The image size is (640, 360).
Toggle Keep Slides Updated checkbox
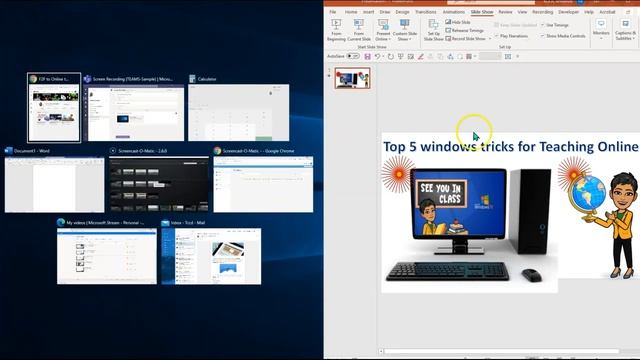(x=496, y=25)
